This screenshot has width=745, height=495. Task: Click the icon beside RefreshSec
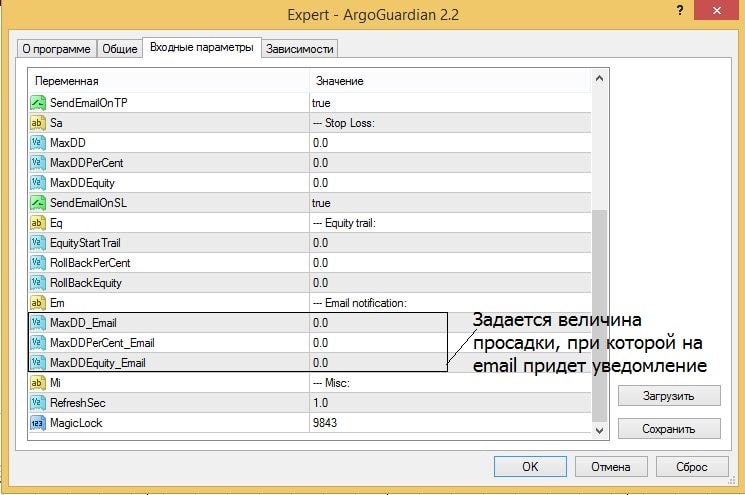pyautogui.click(x=38, y=402)
